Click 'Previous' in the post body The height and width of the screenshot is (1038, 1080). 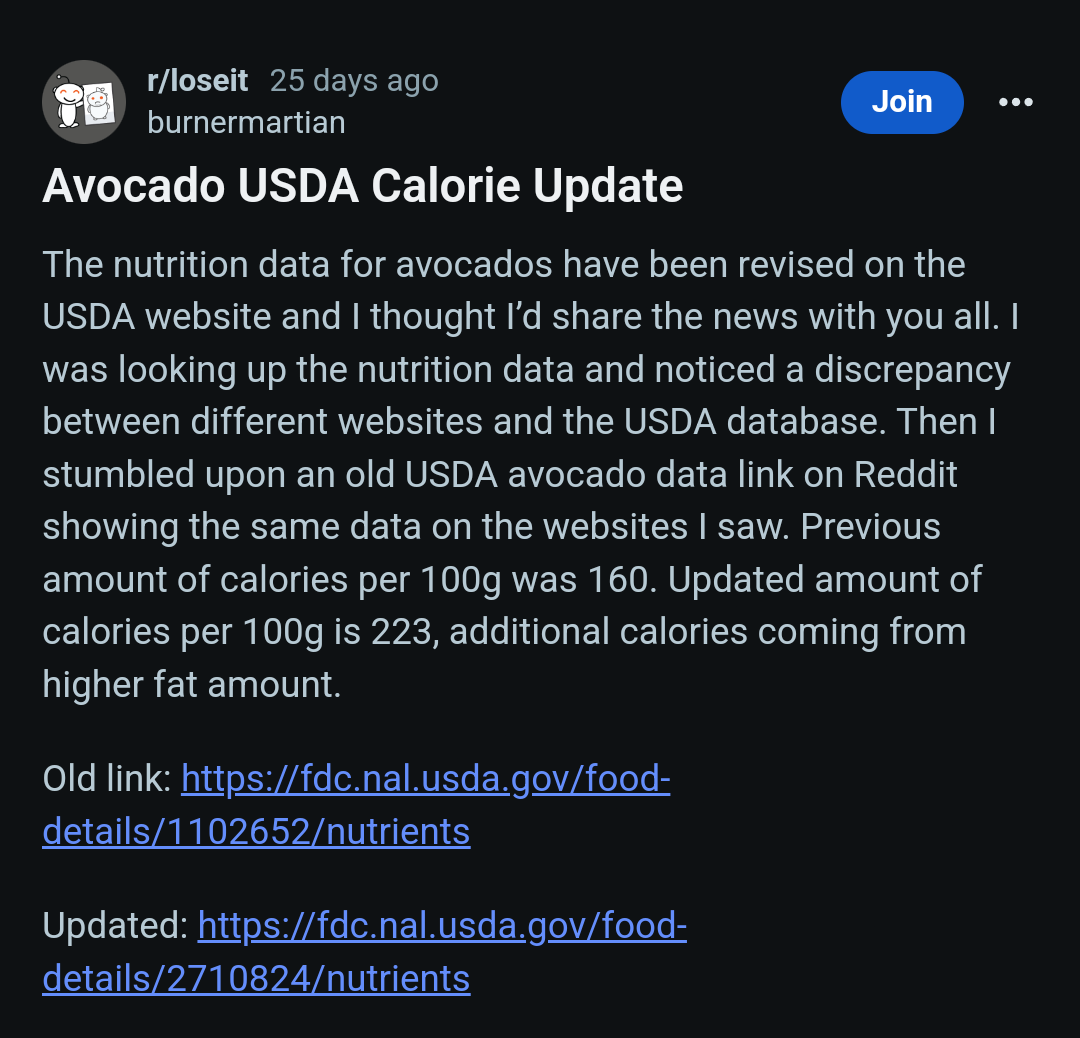tap(870, 527)
